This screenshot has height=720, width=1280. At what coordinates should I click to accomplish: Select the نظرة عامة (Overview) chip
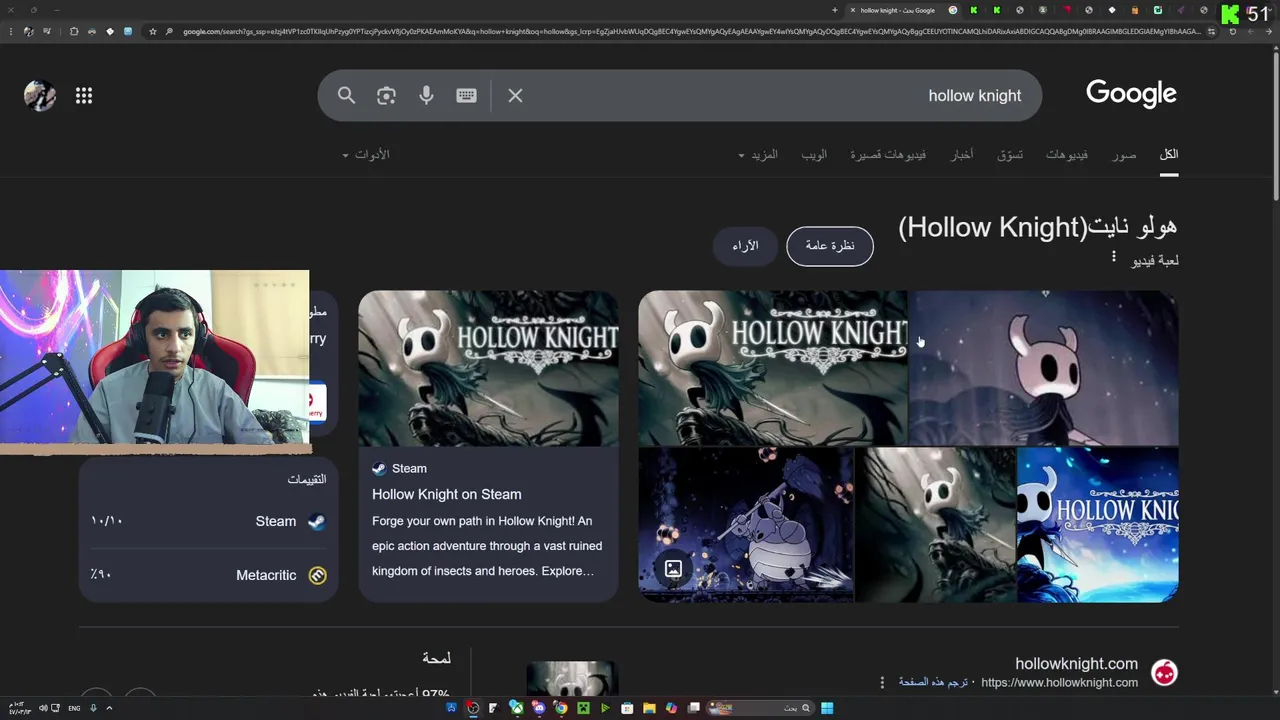click(830, 246)
